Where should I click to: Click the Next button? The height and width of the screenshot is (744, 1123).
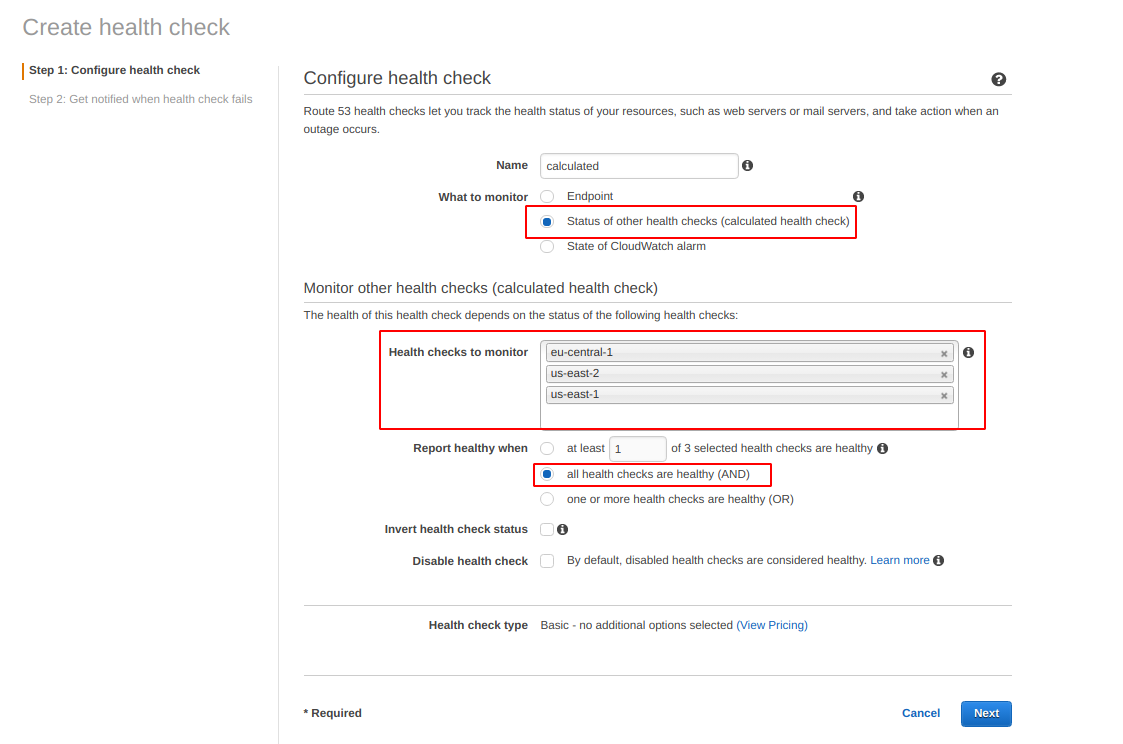(986, 713)
